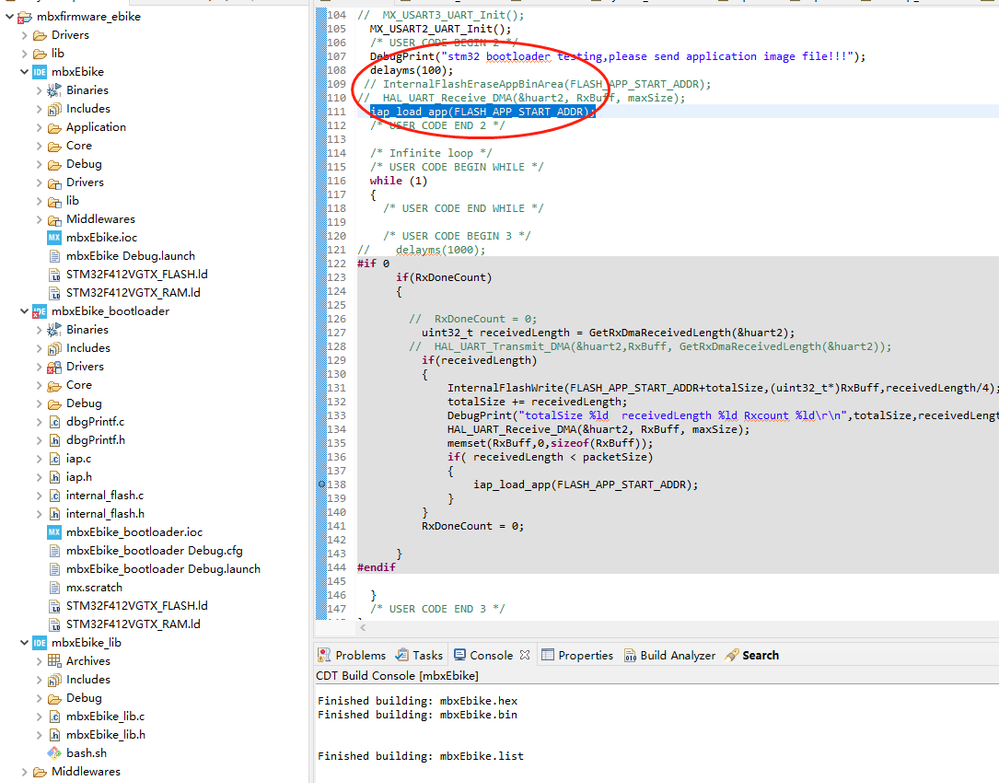Click the Includes icon under mbxEbike_bootloader
The height and width of the screenshot is (783, 999).
(x=54, y=348)
